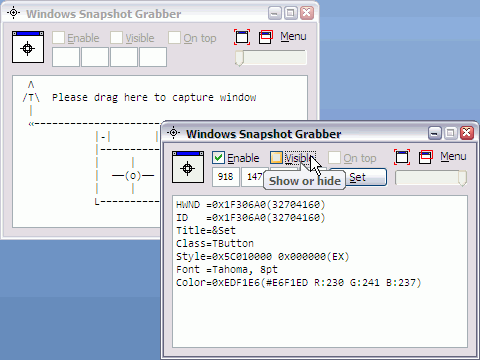Screen dimensions: 480x360
Task: Minimize the back Windows Snapshot Grabber window
Action: click(275, 13)
